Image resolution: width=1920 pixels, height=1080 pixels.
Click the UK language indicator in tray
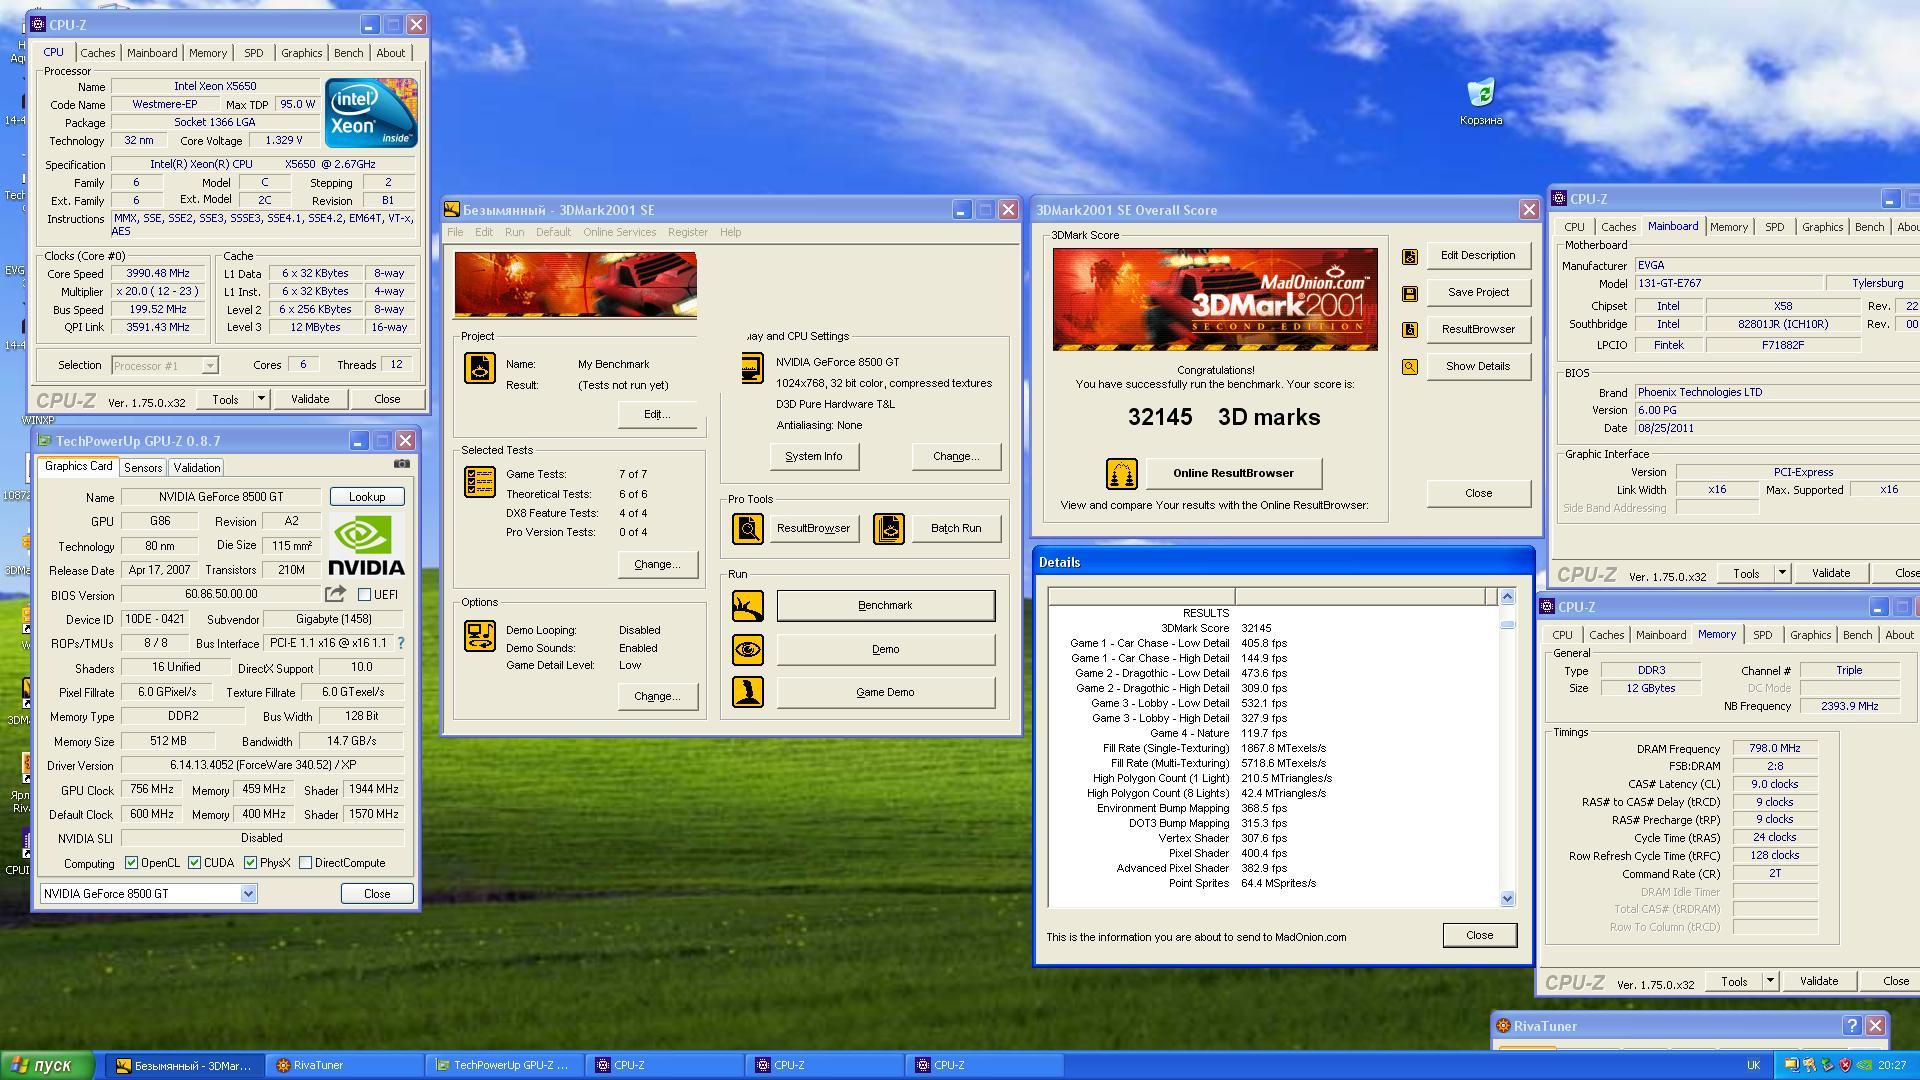[x=1753, y=1066]
